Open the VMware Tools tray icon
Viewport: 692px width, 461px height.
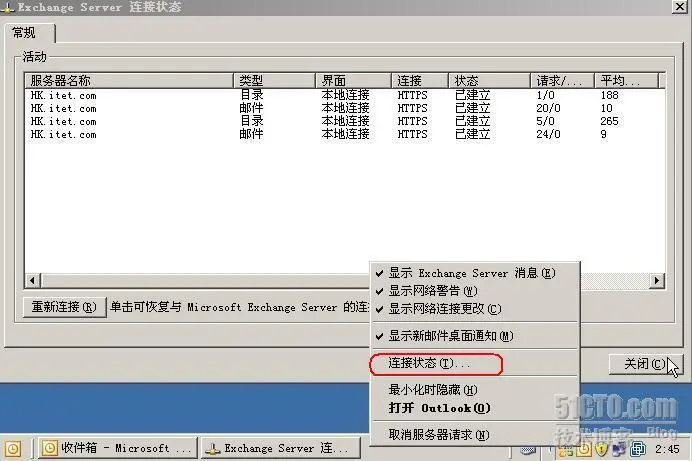tap(638, 450)
